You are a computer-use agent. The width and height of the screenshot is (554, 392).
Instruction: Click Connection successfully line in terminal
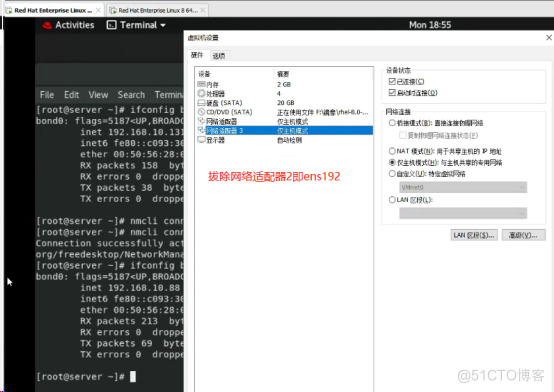(110, 244)
